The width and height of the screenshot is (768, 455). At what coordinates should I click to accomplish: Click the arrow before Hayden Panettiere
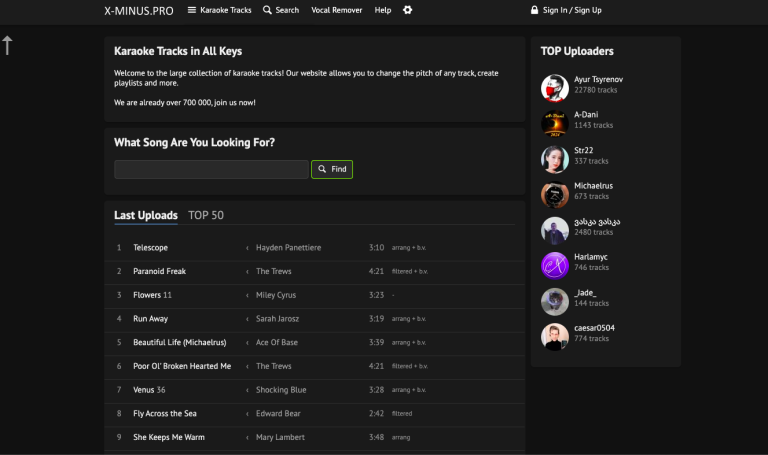point(247,248)
